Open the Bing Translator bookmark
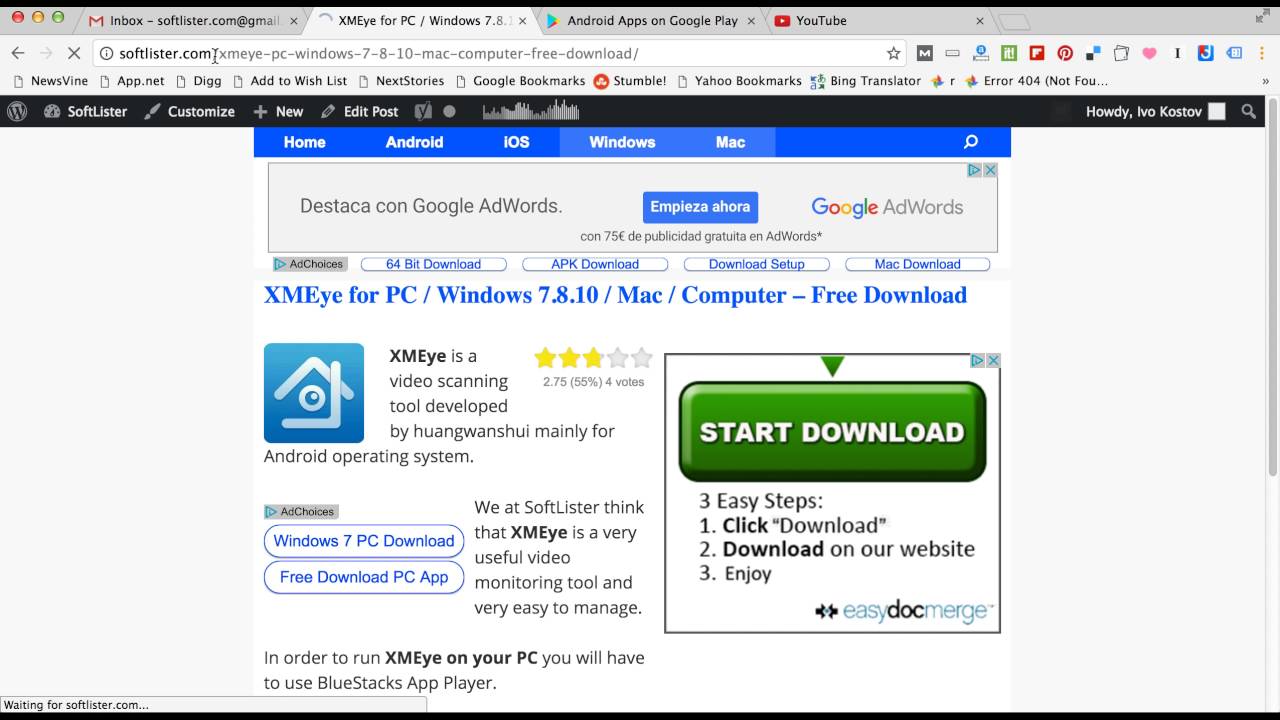 [x=866, y=81]
